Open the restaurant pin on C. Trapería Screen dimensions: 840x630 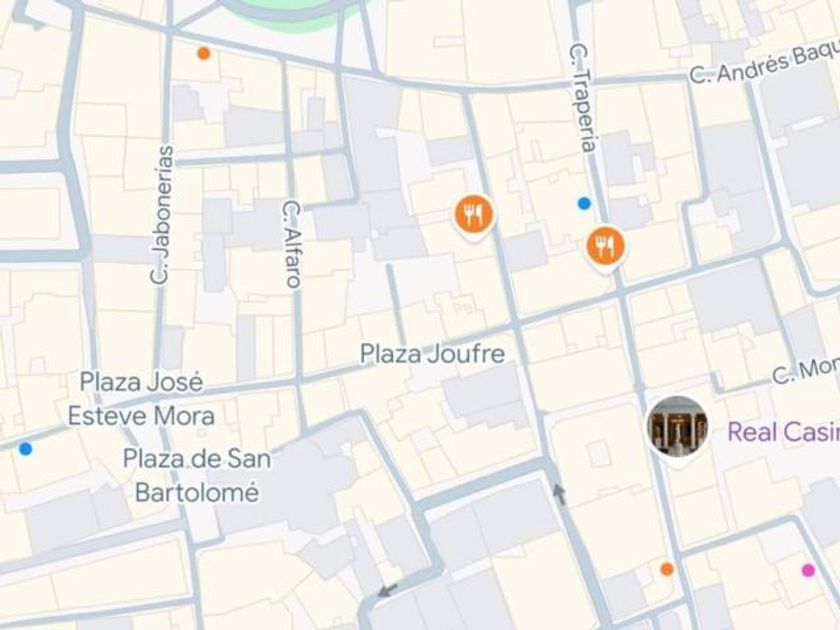tap(606, 247)
